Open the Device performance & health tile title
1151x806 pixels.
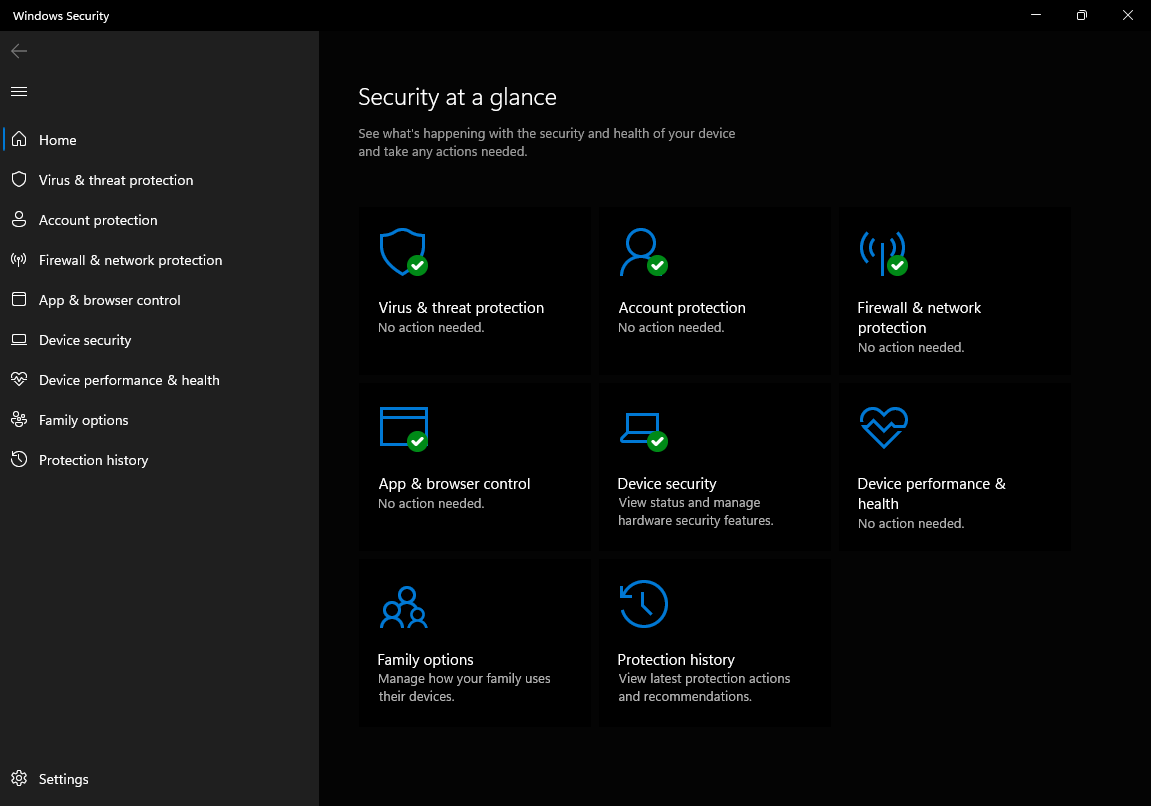coord(931,493)
